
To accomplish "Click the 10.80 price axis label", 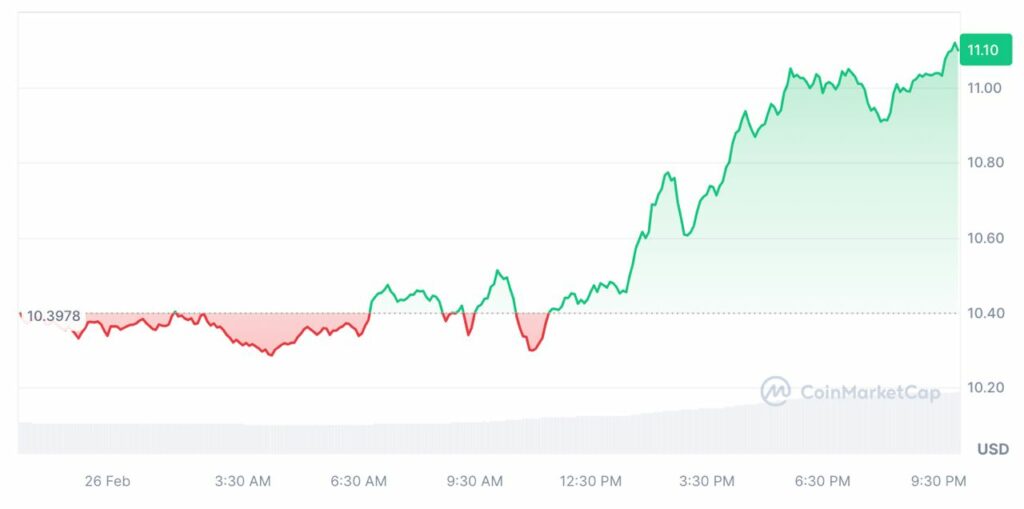I will [984, 163].
